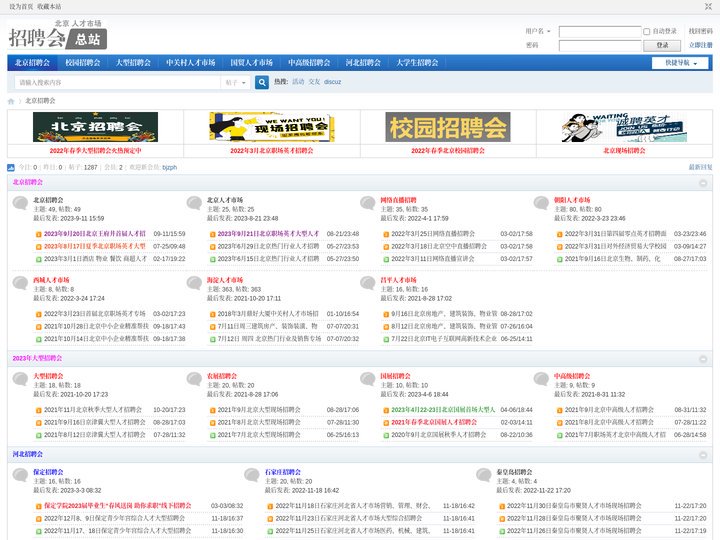This screenshot has height=540, width=720.
Task: Collapse the 2023年大型招聘会 category section
Action: point(703,358)
